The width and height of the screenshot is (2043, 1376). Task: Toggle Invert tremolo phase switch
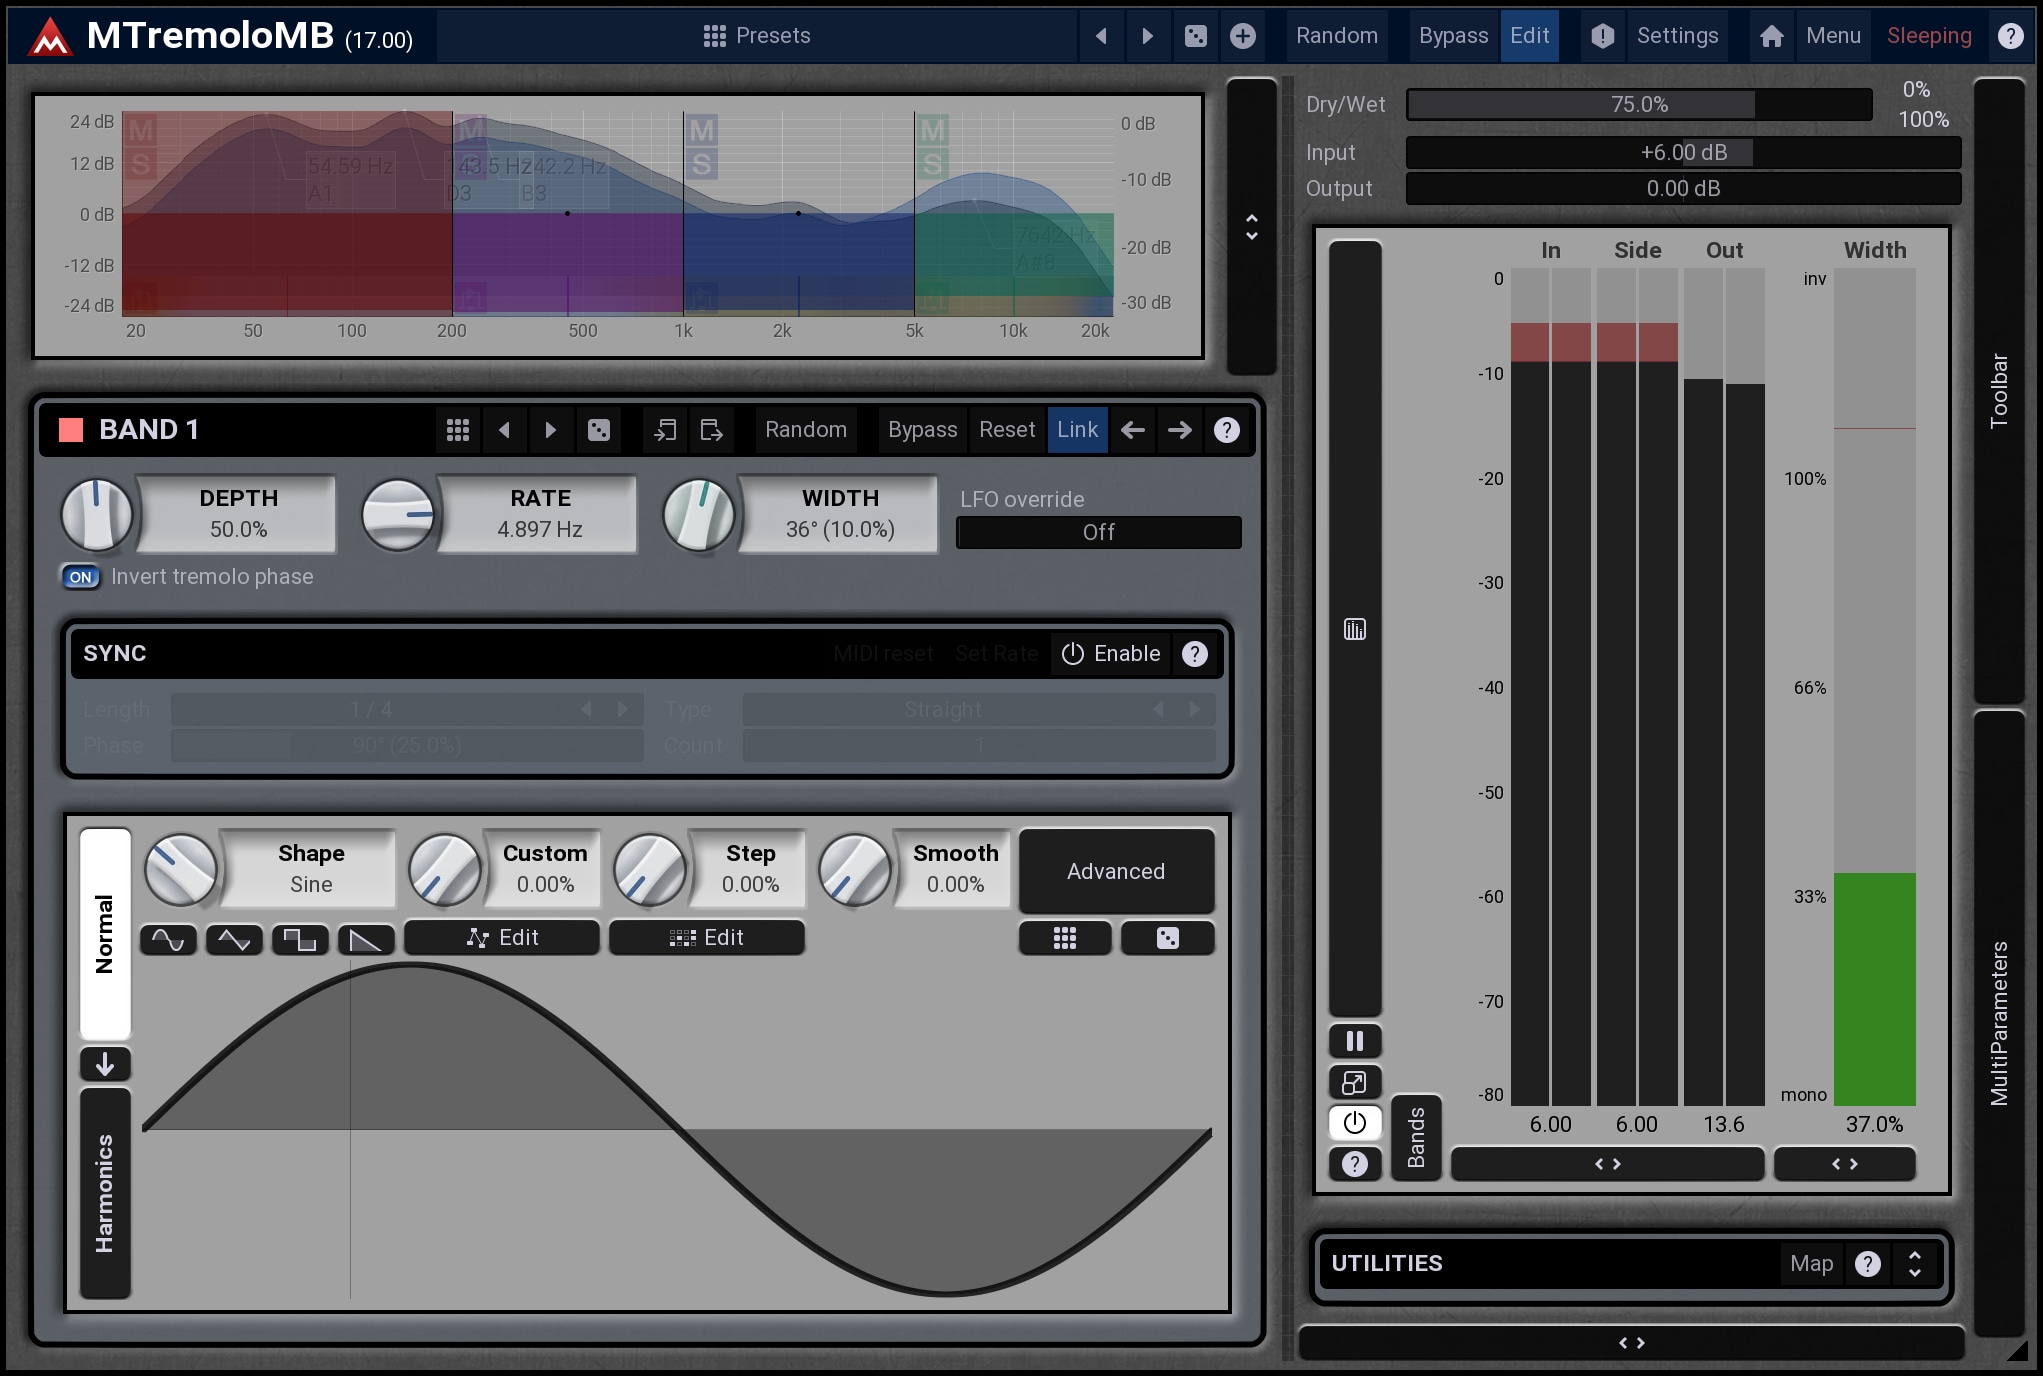pos(81,577)
